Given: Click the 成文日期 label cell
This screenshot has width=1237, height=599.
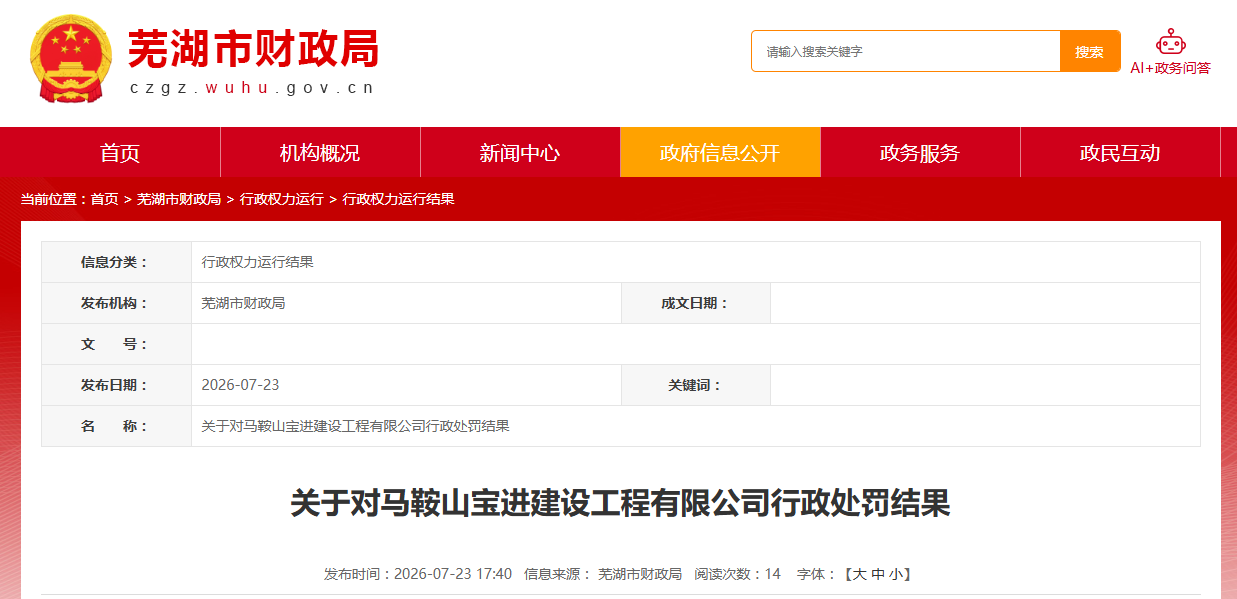Looking at the screenshot, I should (x=696, y=303).
